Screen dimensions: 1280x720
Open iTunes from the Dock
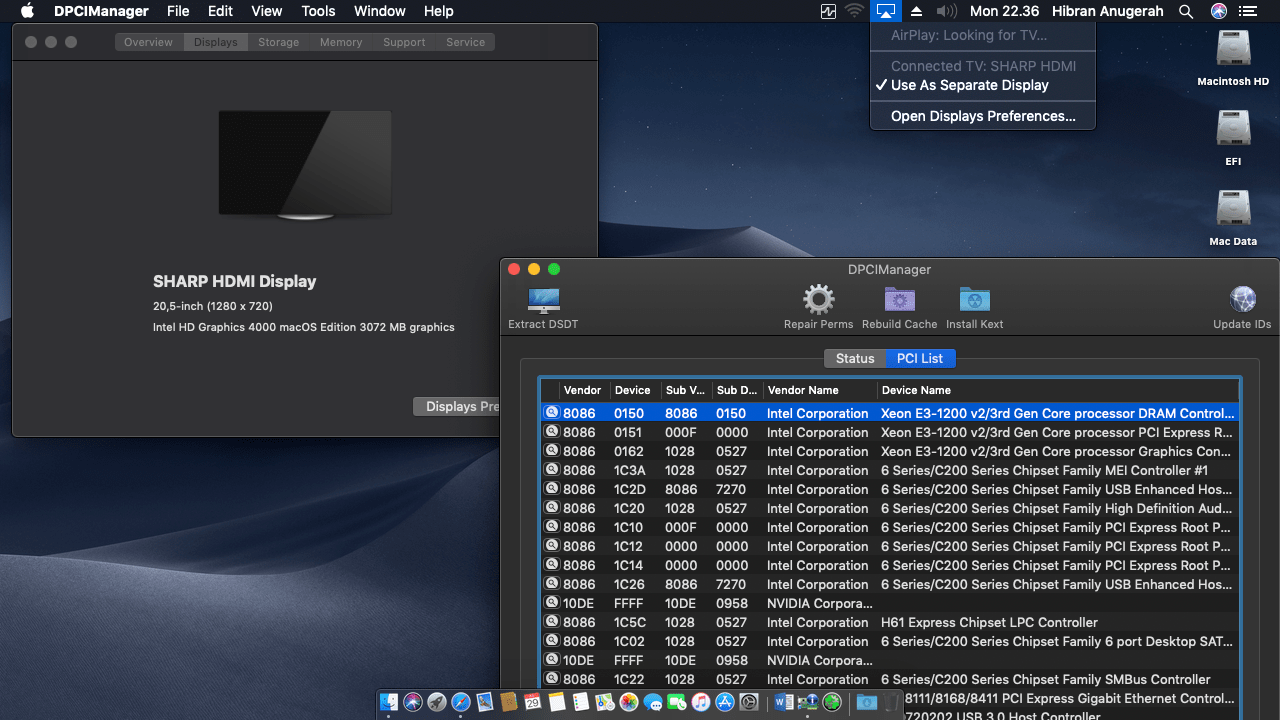tap(701, 703)
